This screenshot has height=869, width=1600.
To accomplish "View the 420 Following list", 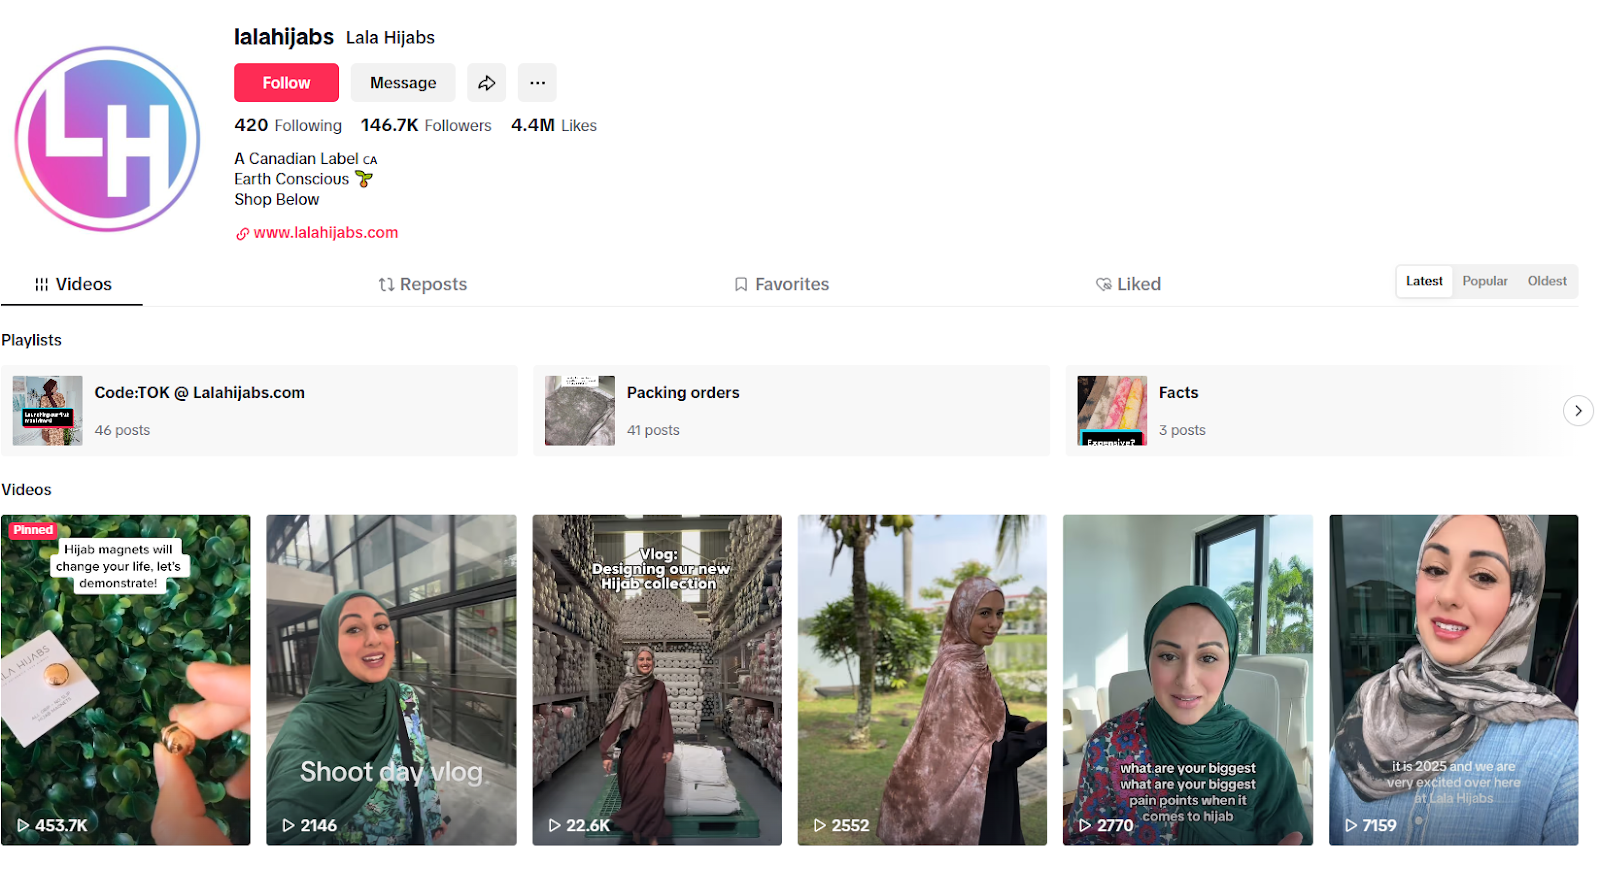I will point(288,125).
